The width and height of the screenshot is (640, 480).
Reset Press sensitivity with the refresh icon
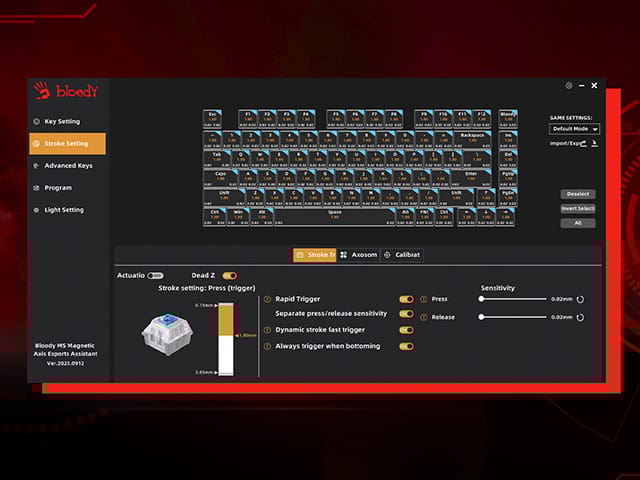tap(580, 299)
